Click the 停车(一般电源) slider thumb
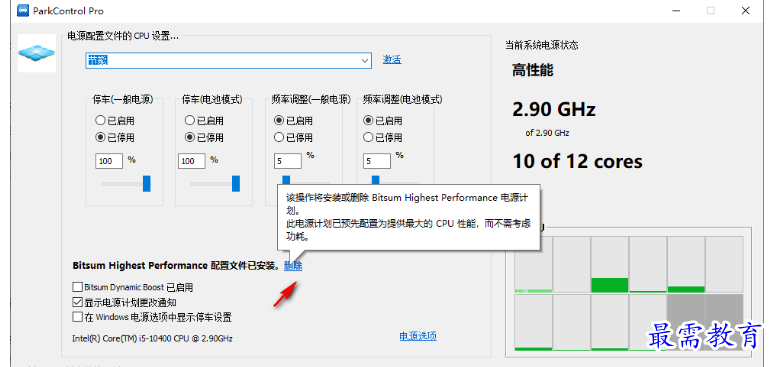Viewport: 770px width, 367px height. tap(146, 183)
